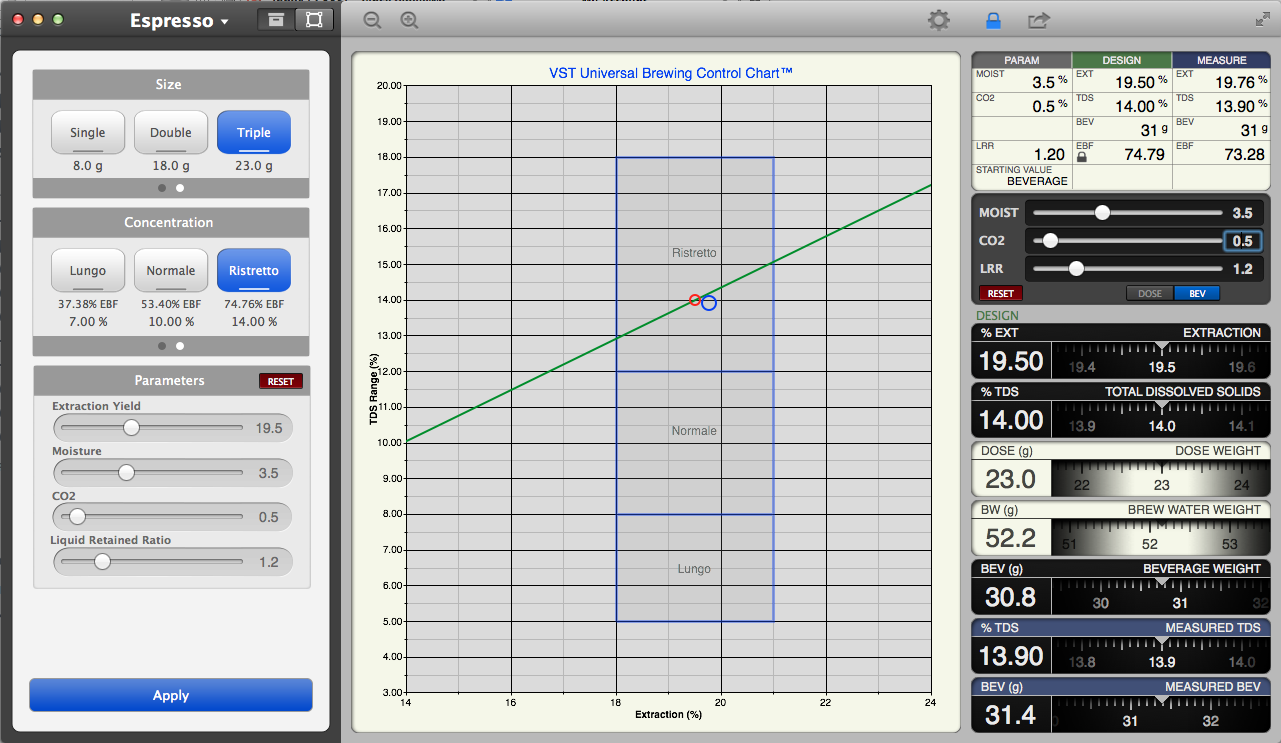This screenshot has height=743, width=1281.
Task: Select the second page dot under Size
Action: [x=180, y=187]
